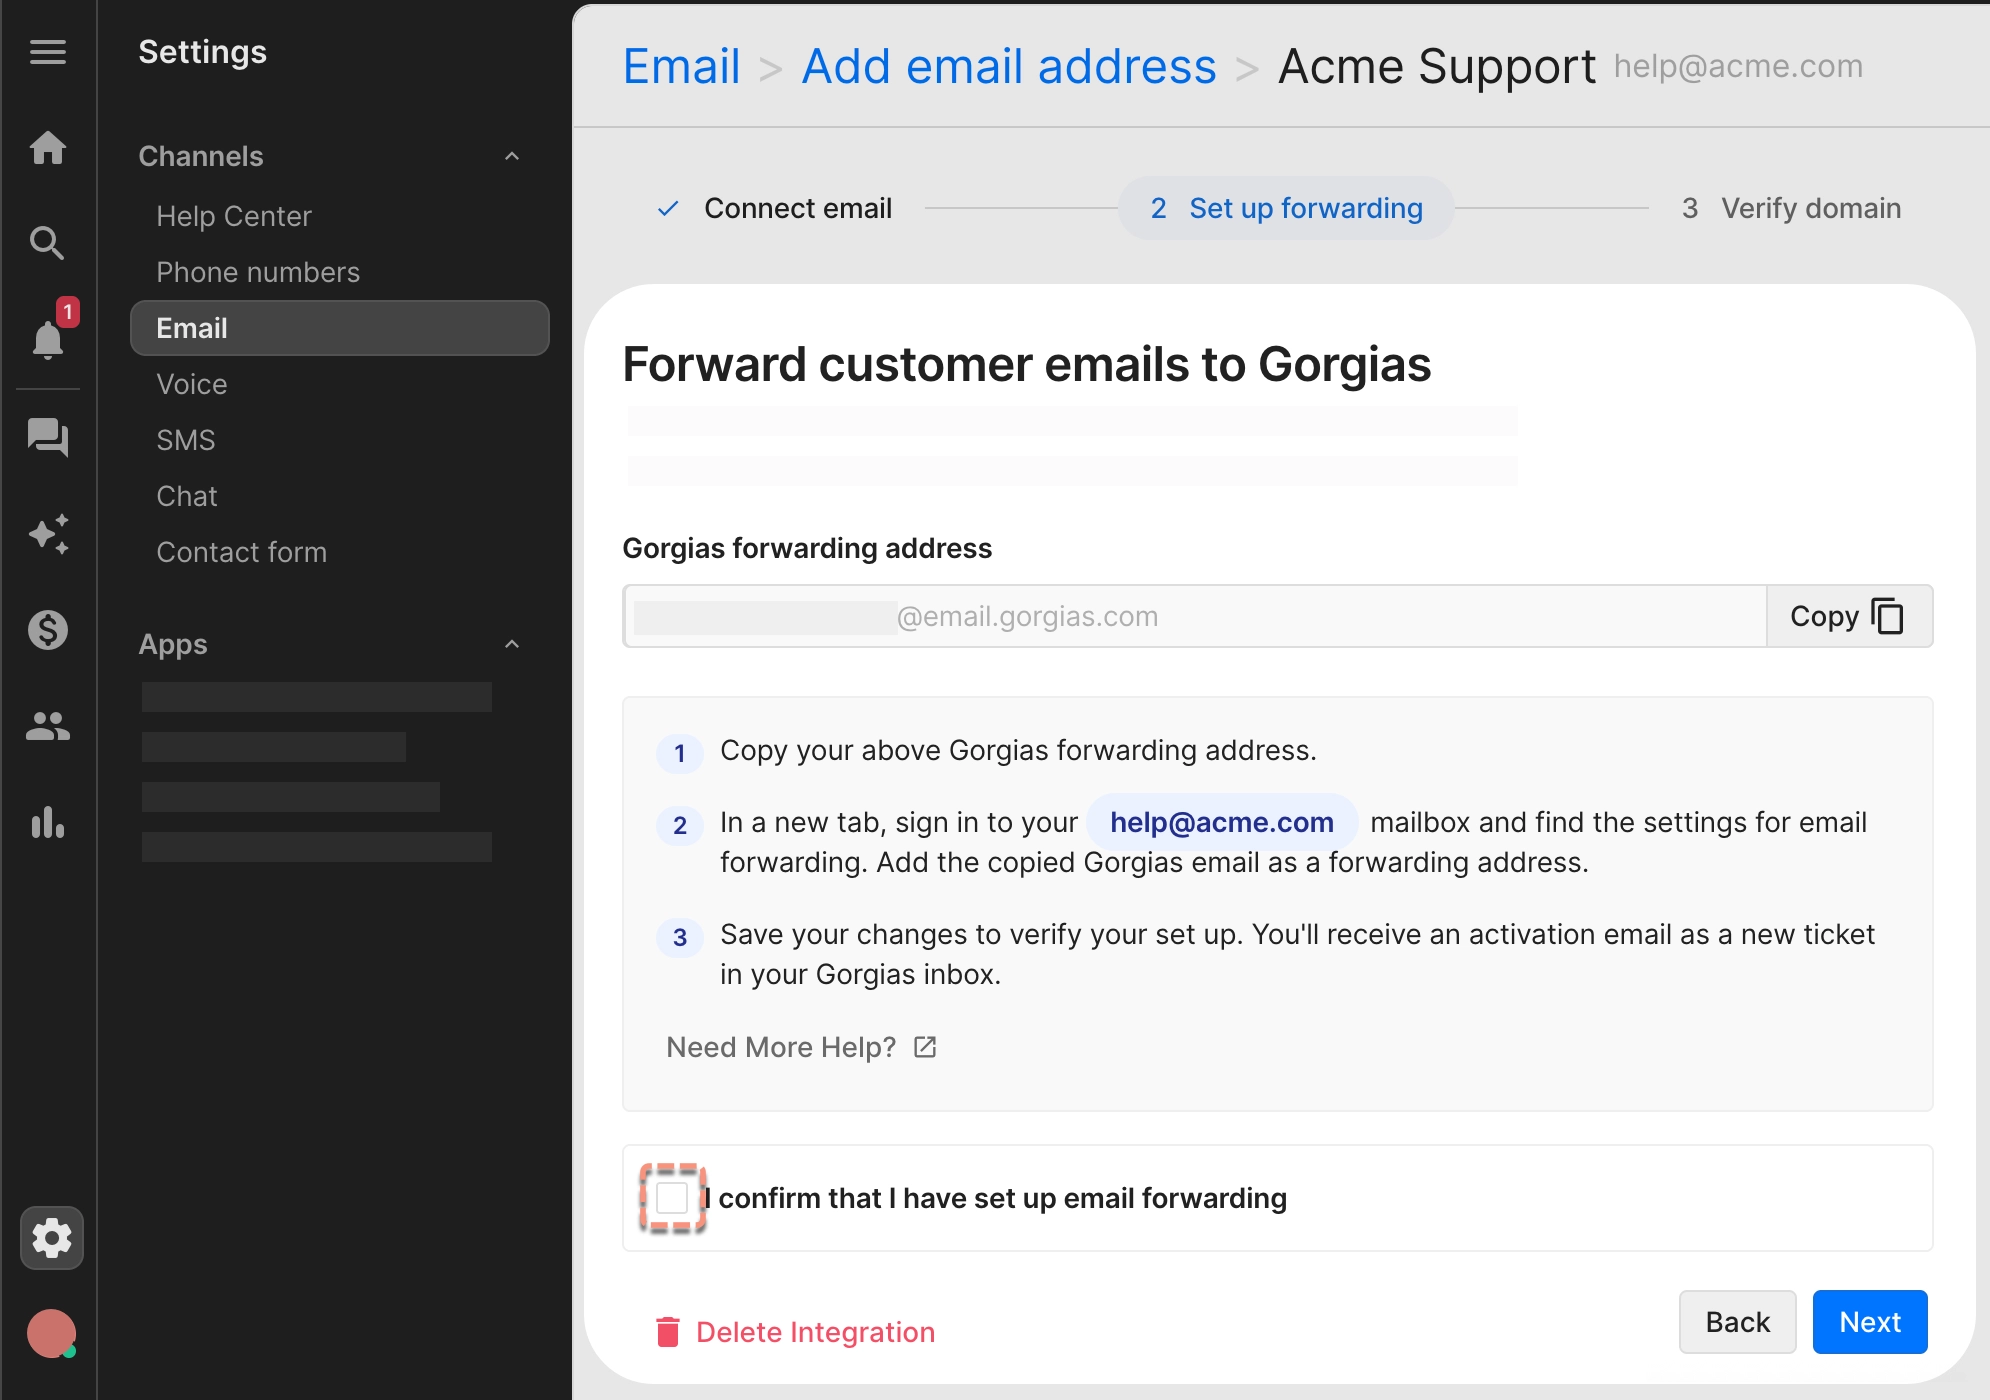Click the external link icon beside Need More Help

click(925, 1047)
